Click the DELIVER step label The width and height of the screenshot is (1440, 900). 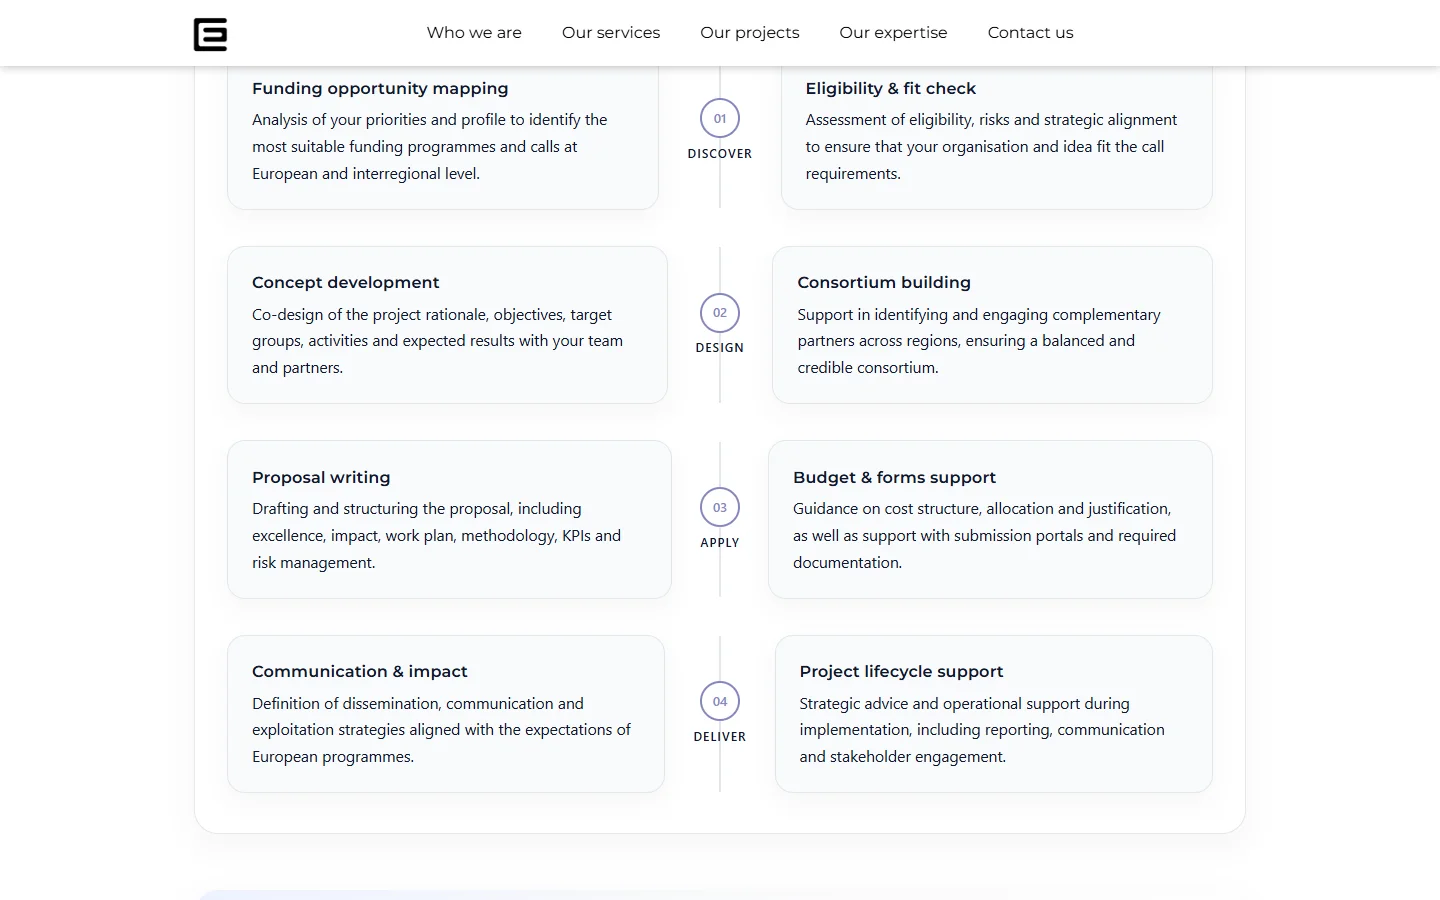(720, 737)
